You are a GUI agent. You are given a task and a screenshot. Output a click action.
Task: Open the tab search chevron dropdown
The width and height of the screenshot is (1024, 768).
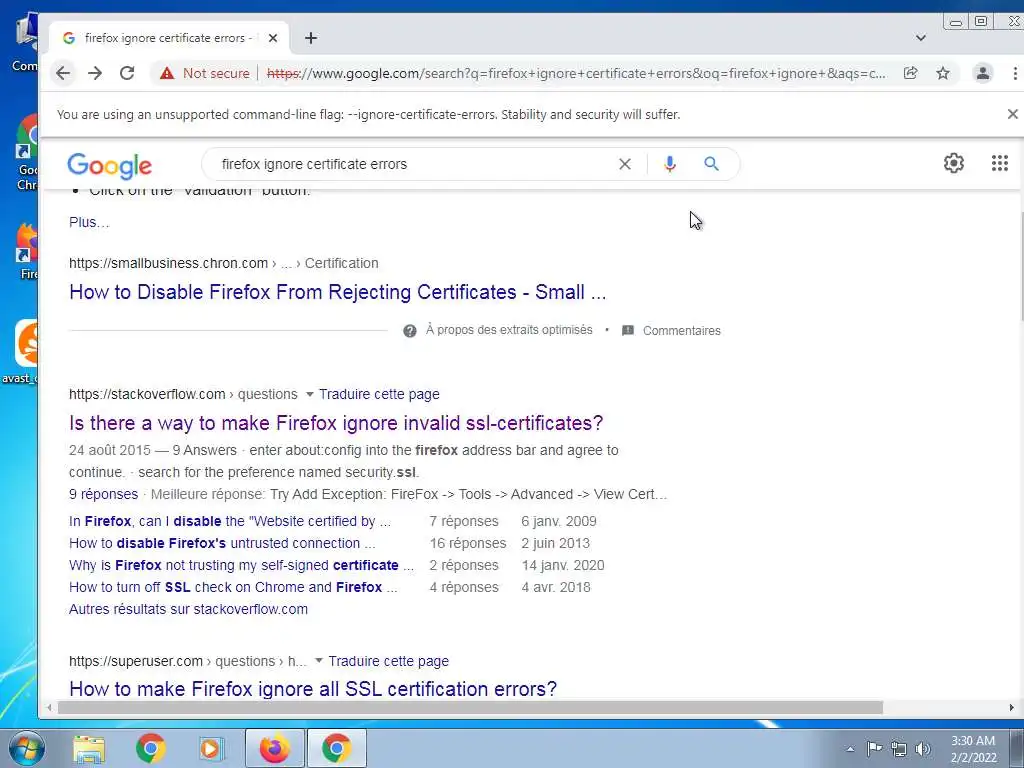pyautogui.click(x=921, y=38)
